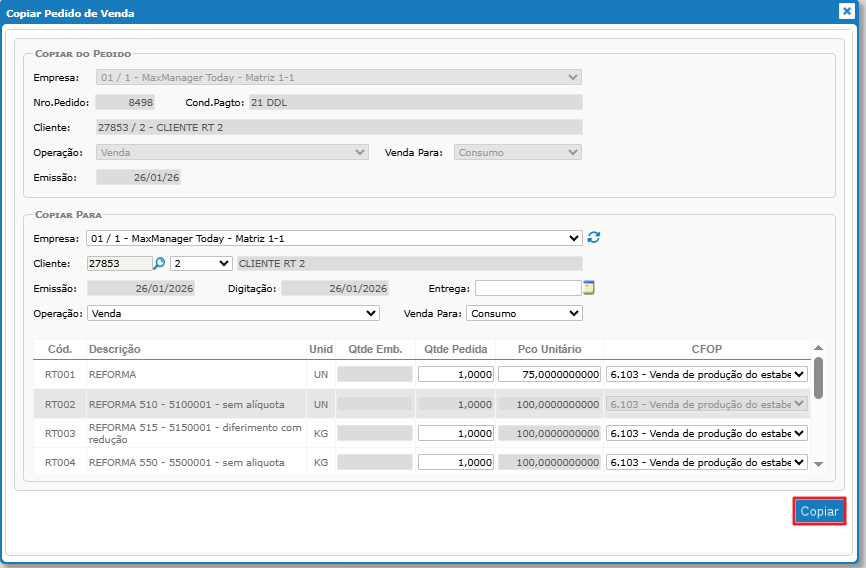Select the RT002 REFORMA 510 row
The width and height of the screenshot is (866, 568).
(x=190, y=404)
